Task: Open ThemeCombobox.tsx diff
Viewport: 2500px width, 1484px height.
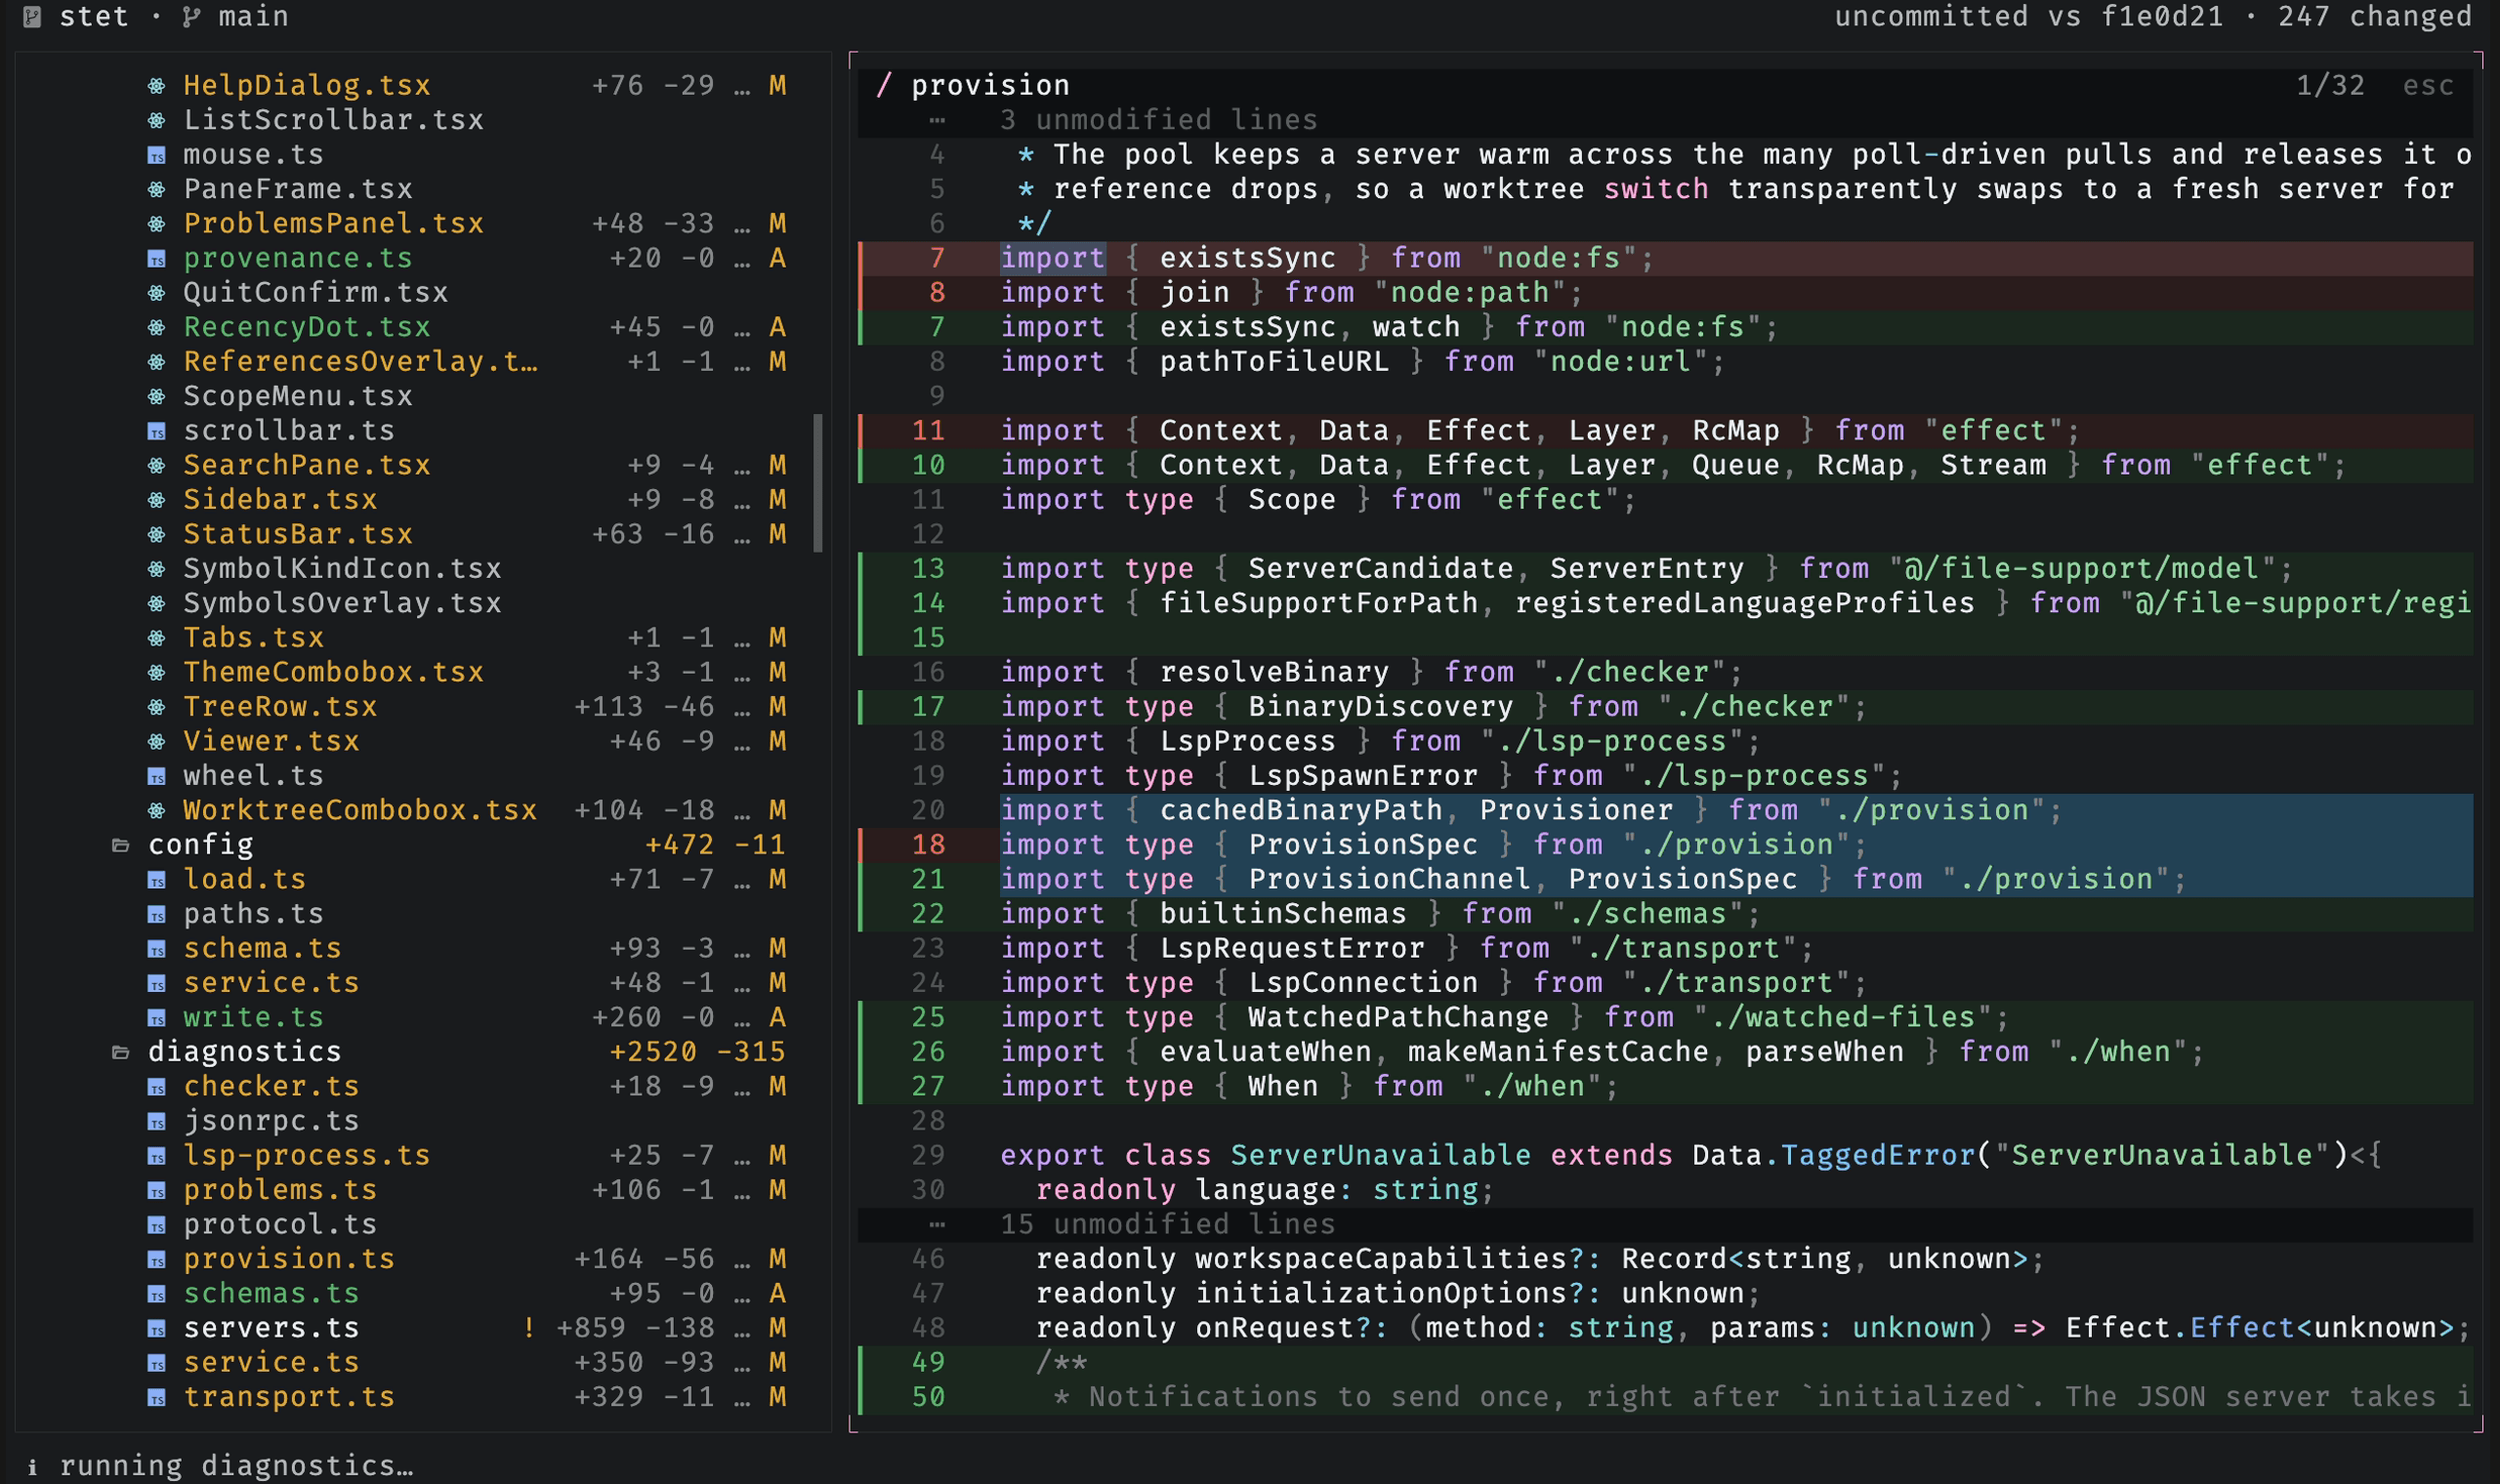Action: pos(333,672)
